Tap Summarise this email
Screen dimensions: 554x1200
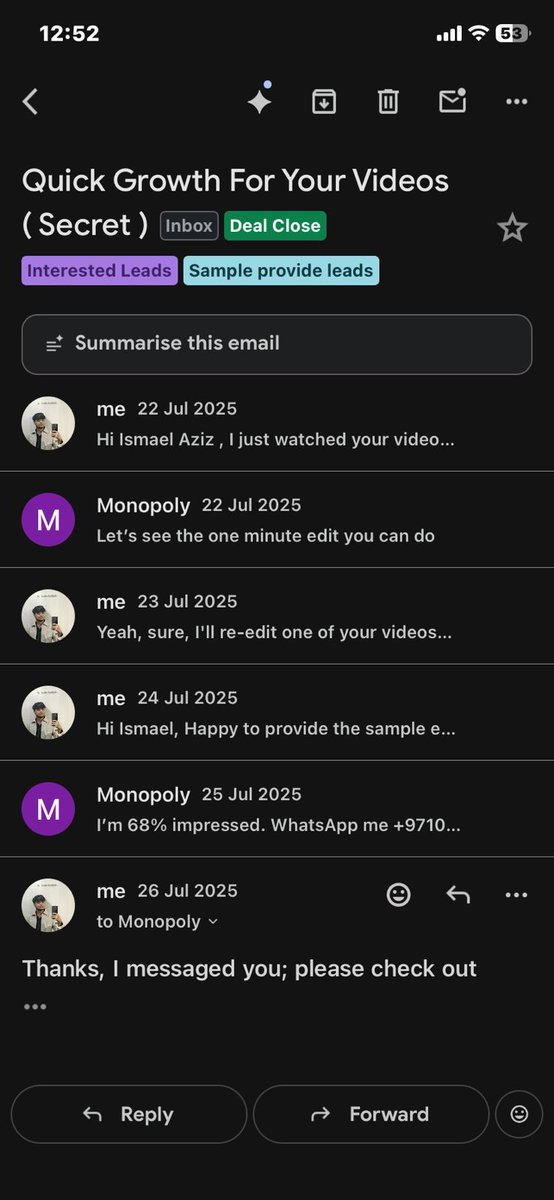277,344
